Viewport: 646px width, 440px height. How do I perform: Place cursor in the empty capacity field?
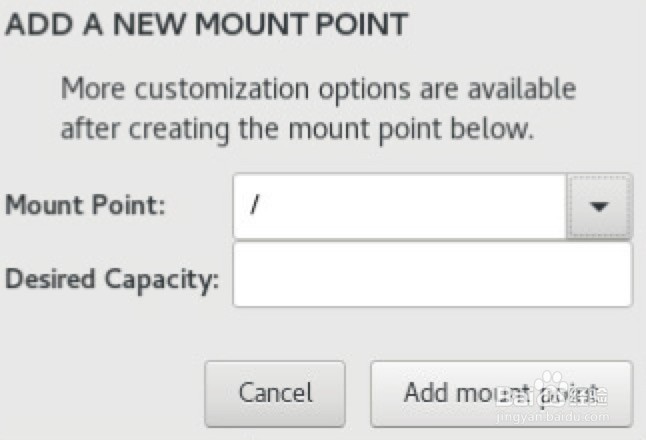click(x=432, y=275)
